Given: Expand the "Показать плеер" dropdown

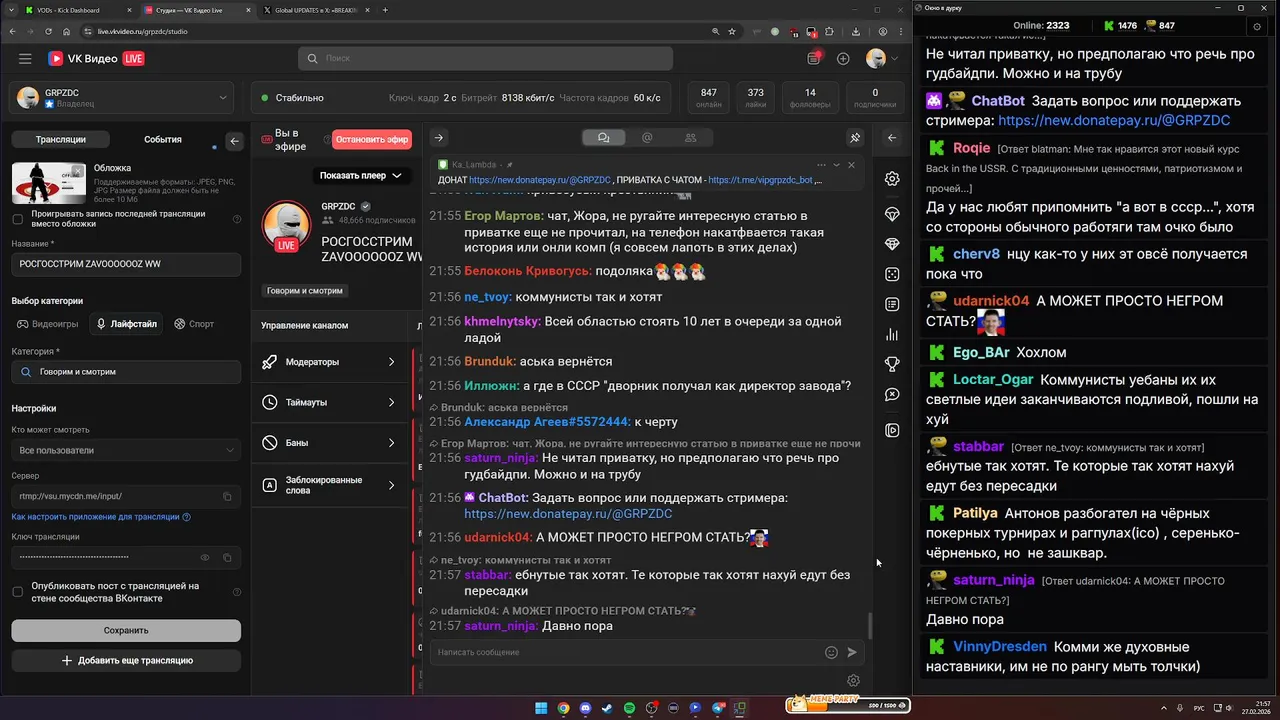Looking at the screenshot, I should pyautogui.click(x=360, y=175).
